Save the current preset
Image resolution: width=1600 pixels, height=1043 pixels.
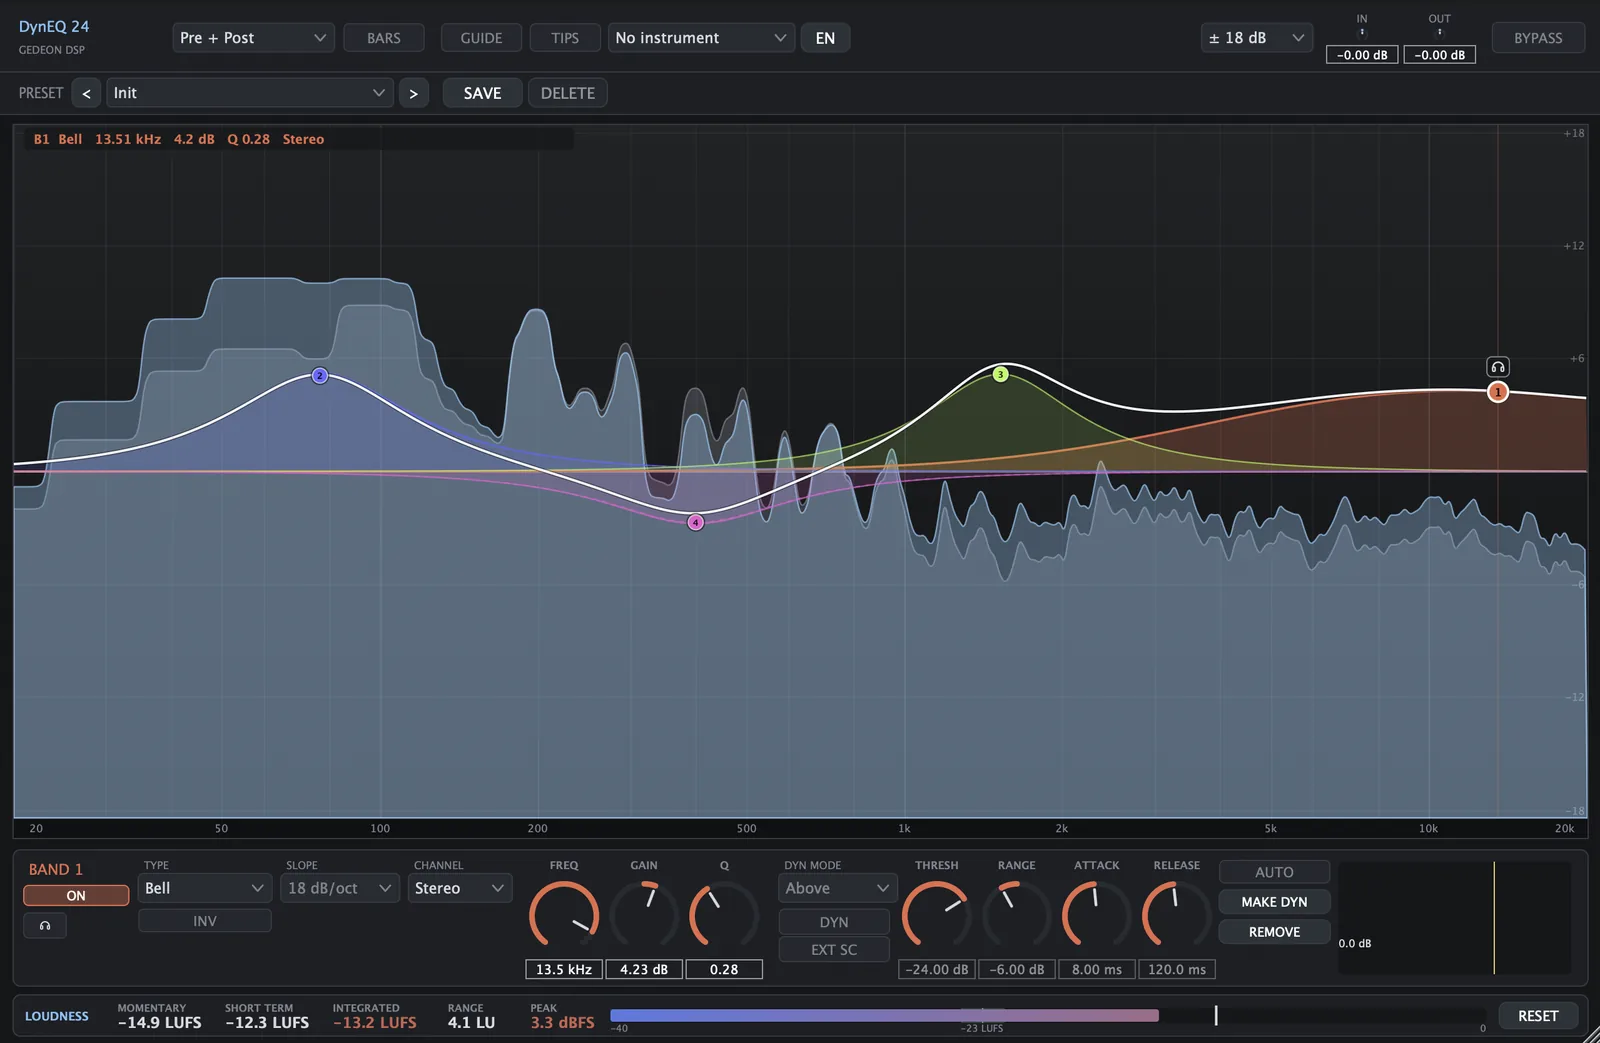pyautogui.click(x=482, y=93)
